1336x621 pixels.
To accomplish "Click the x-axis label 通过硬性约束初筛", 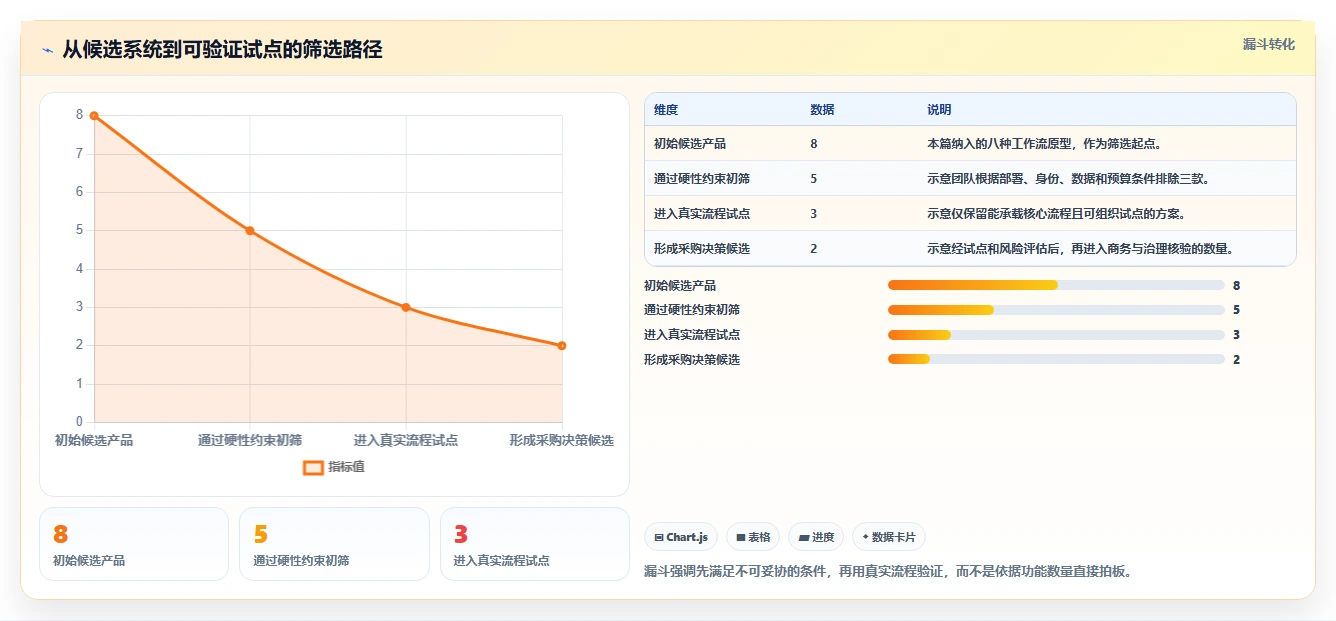I will [x=250, y=440].
